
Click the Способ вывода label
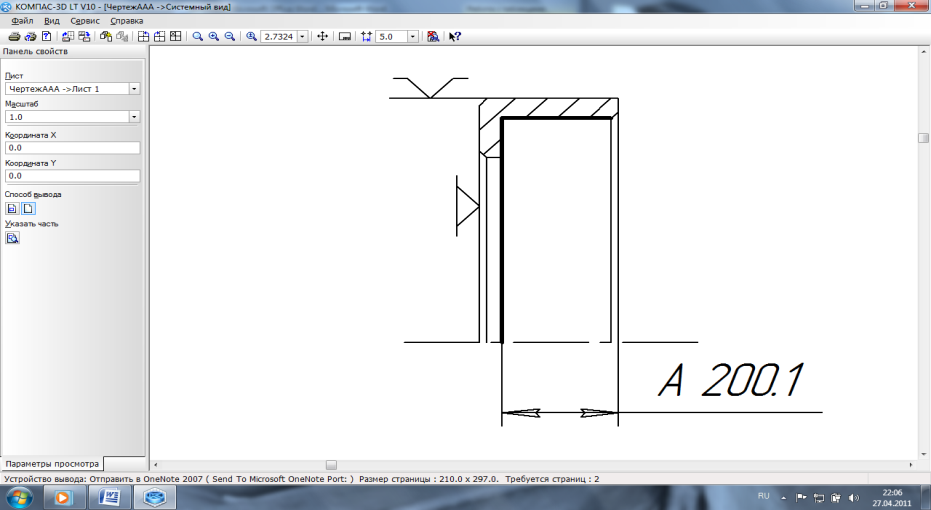[x=33, y=194]
